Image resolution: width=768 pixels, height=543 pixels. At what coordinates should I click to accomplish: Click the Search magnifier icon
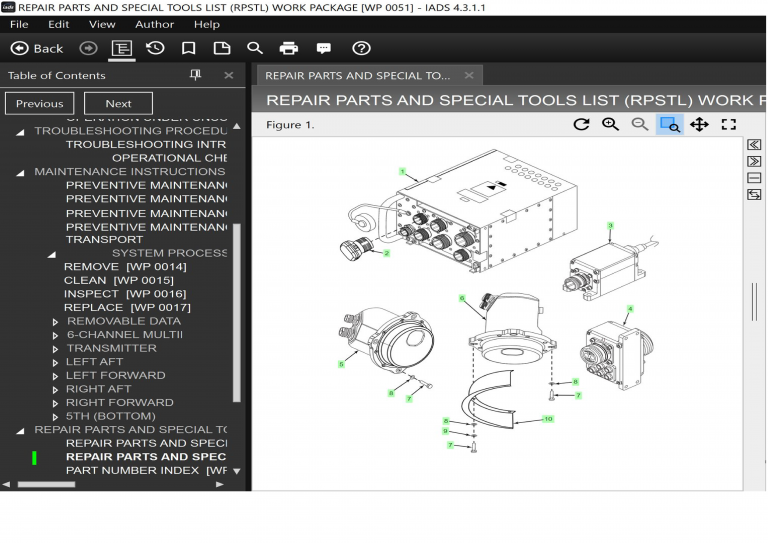tap(255, 48)
